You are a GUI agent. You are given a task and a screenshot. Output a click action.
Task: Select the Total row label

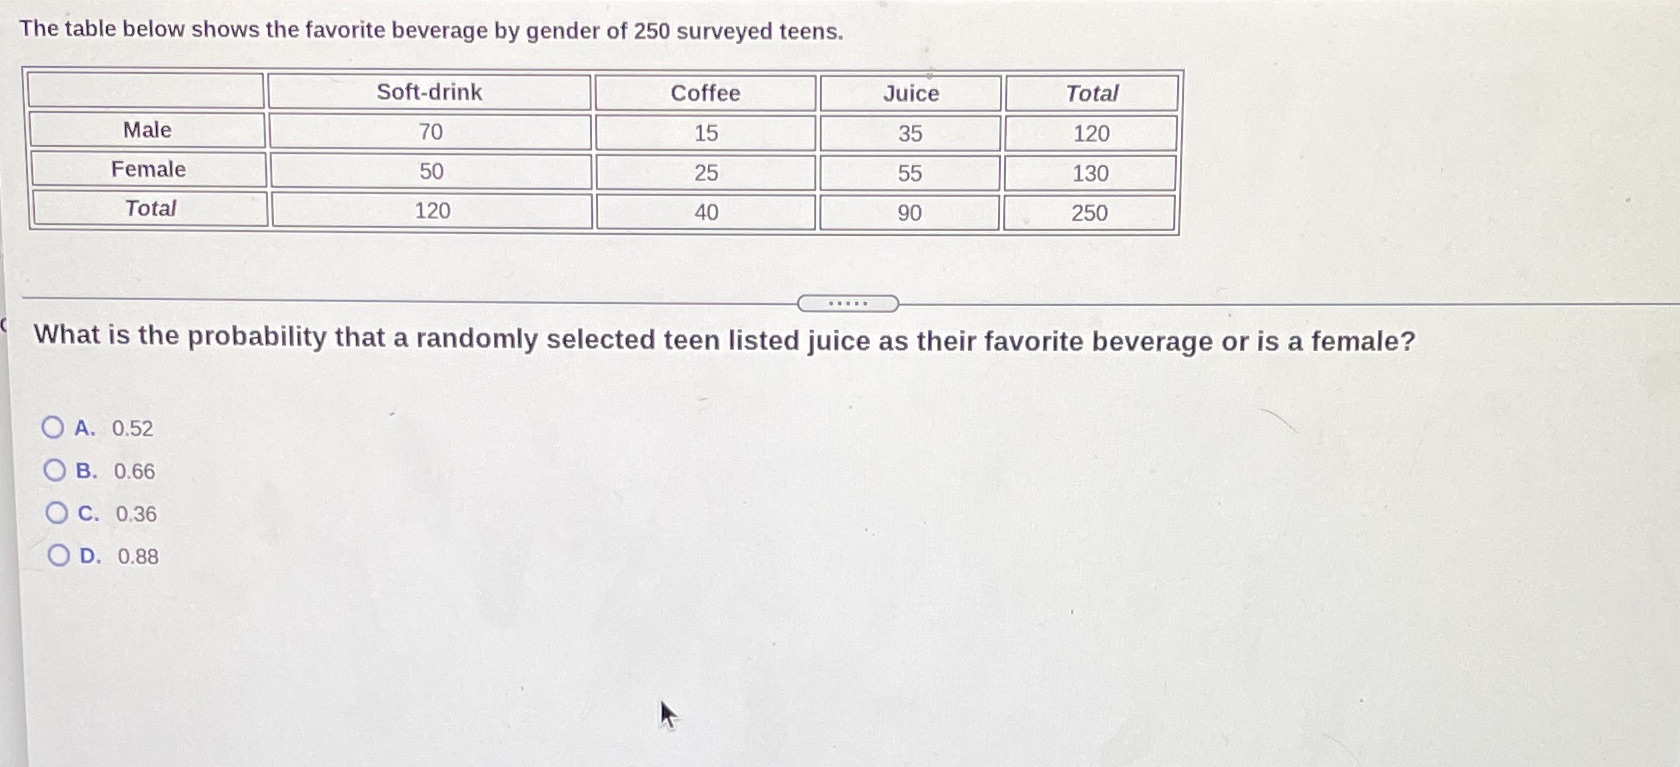[x=151, y=208]
